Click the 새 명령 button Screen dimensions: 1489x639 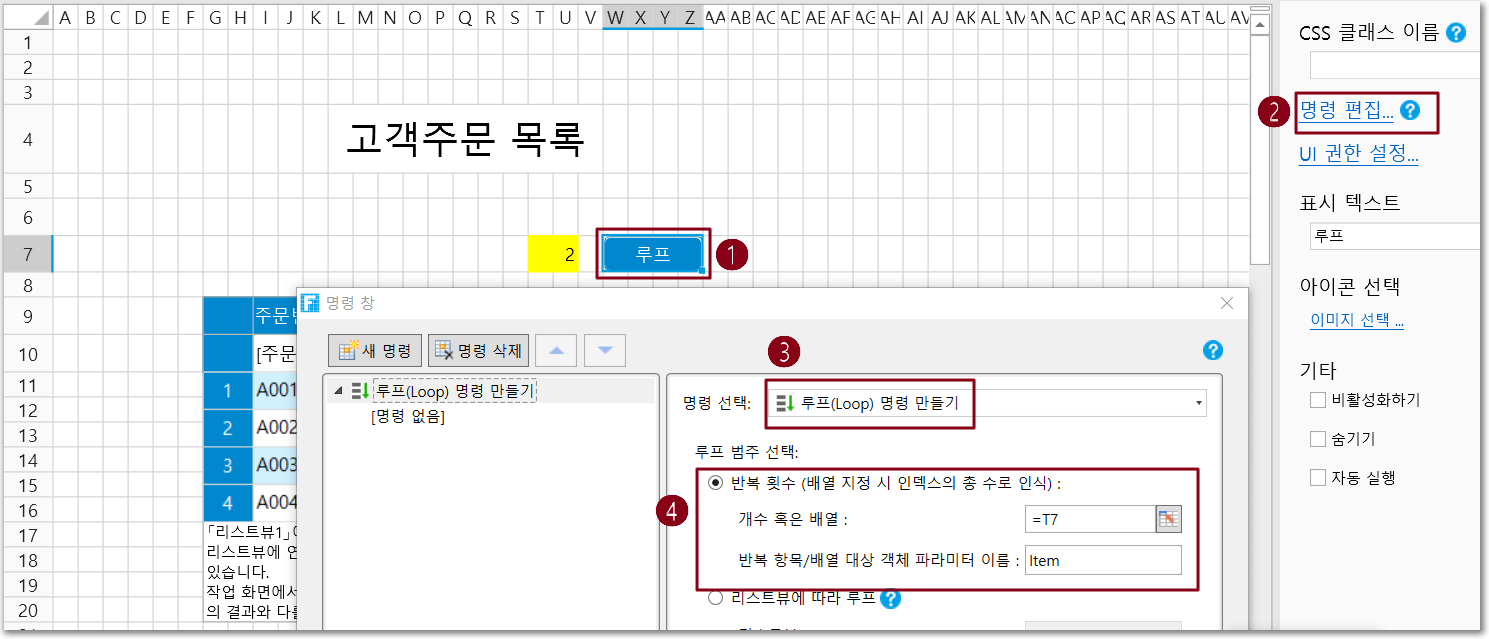pos(375,350)
